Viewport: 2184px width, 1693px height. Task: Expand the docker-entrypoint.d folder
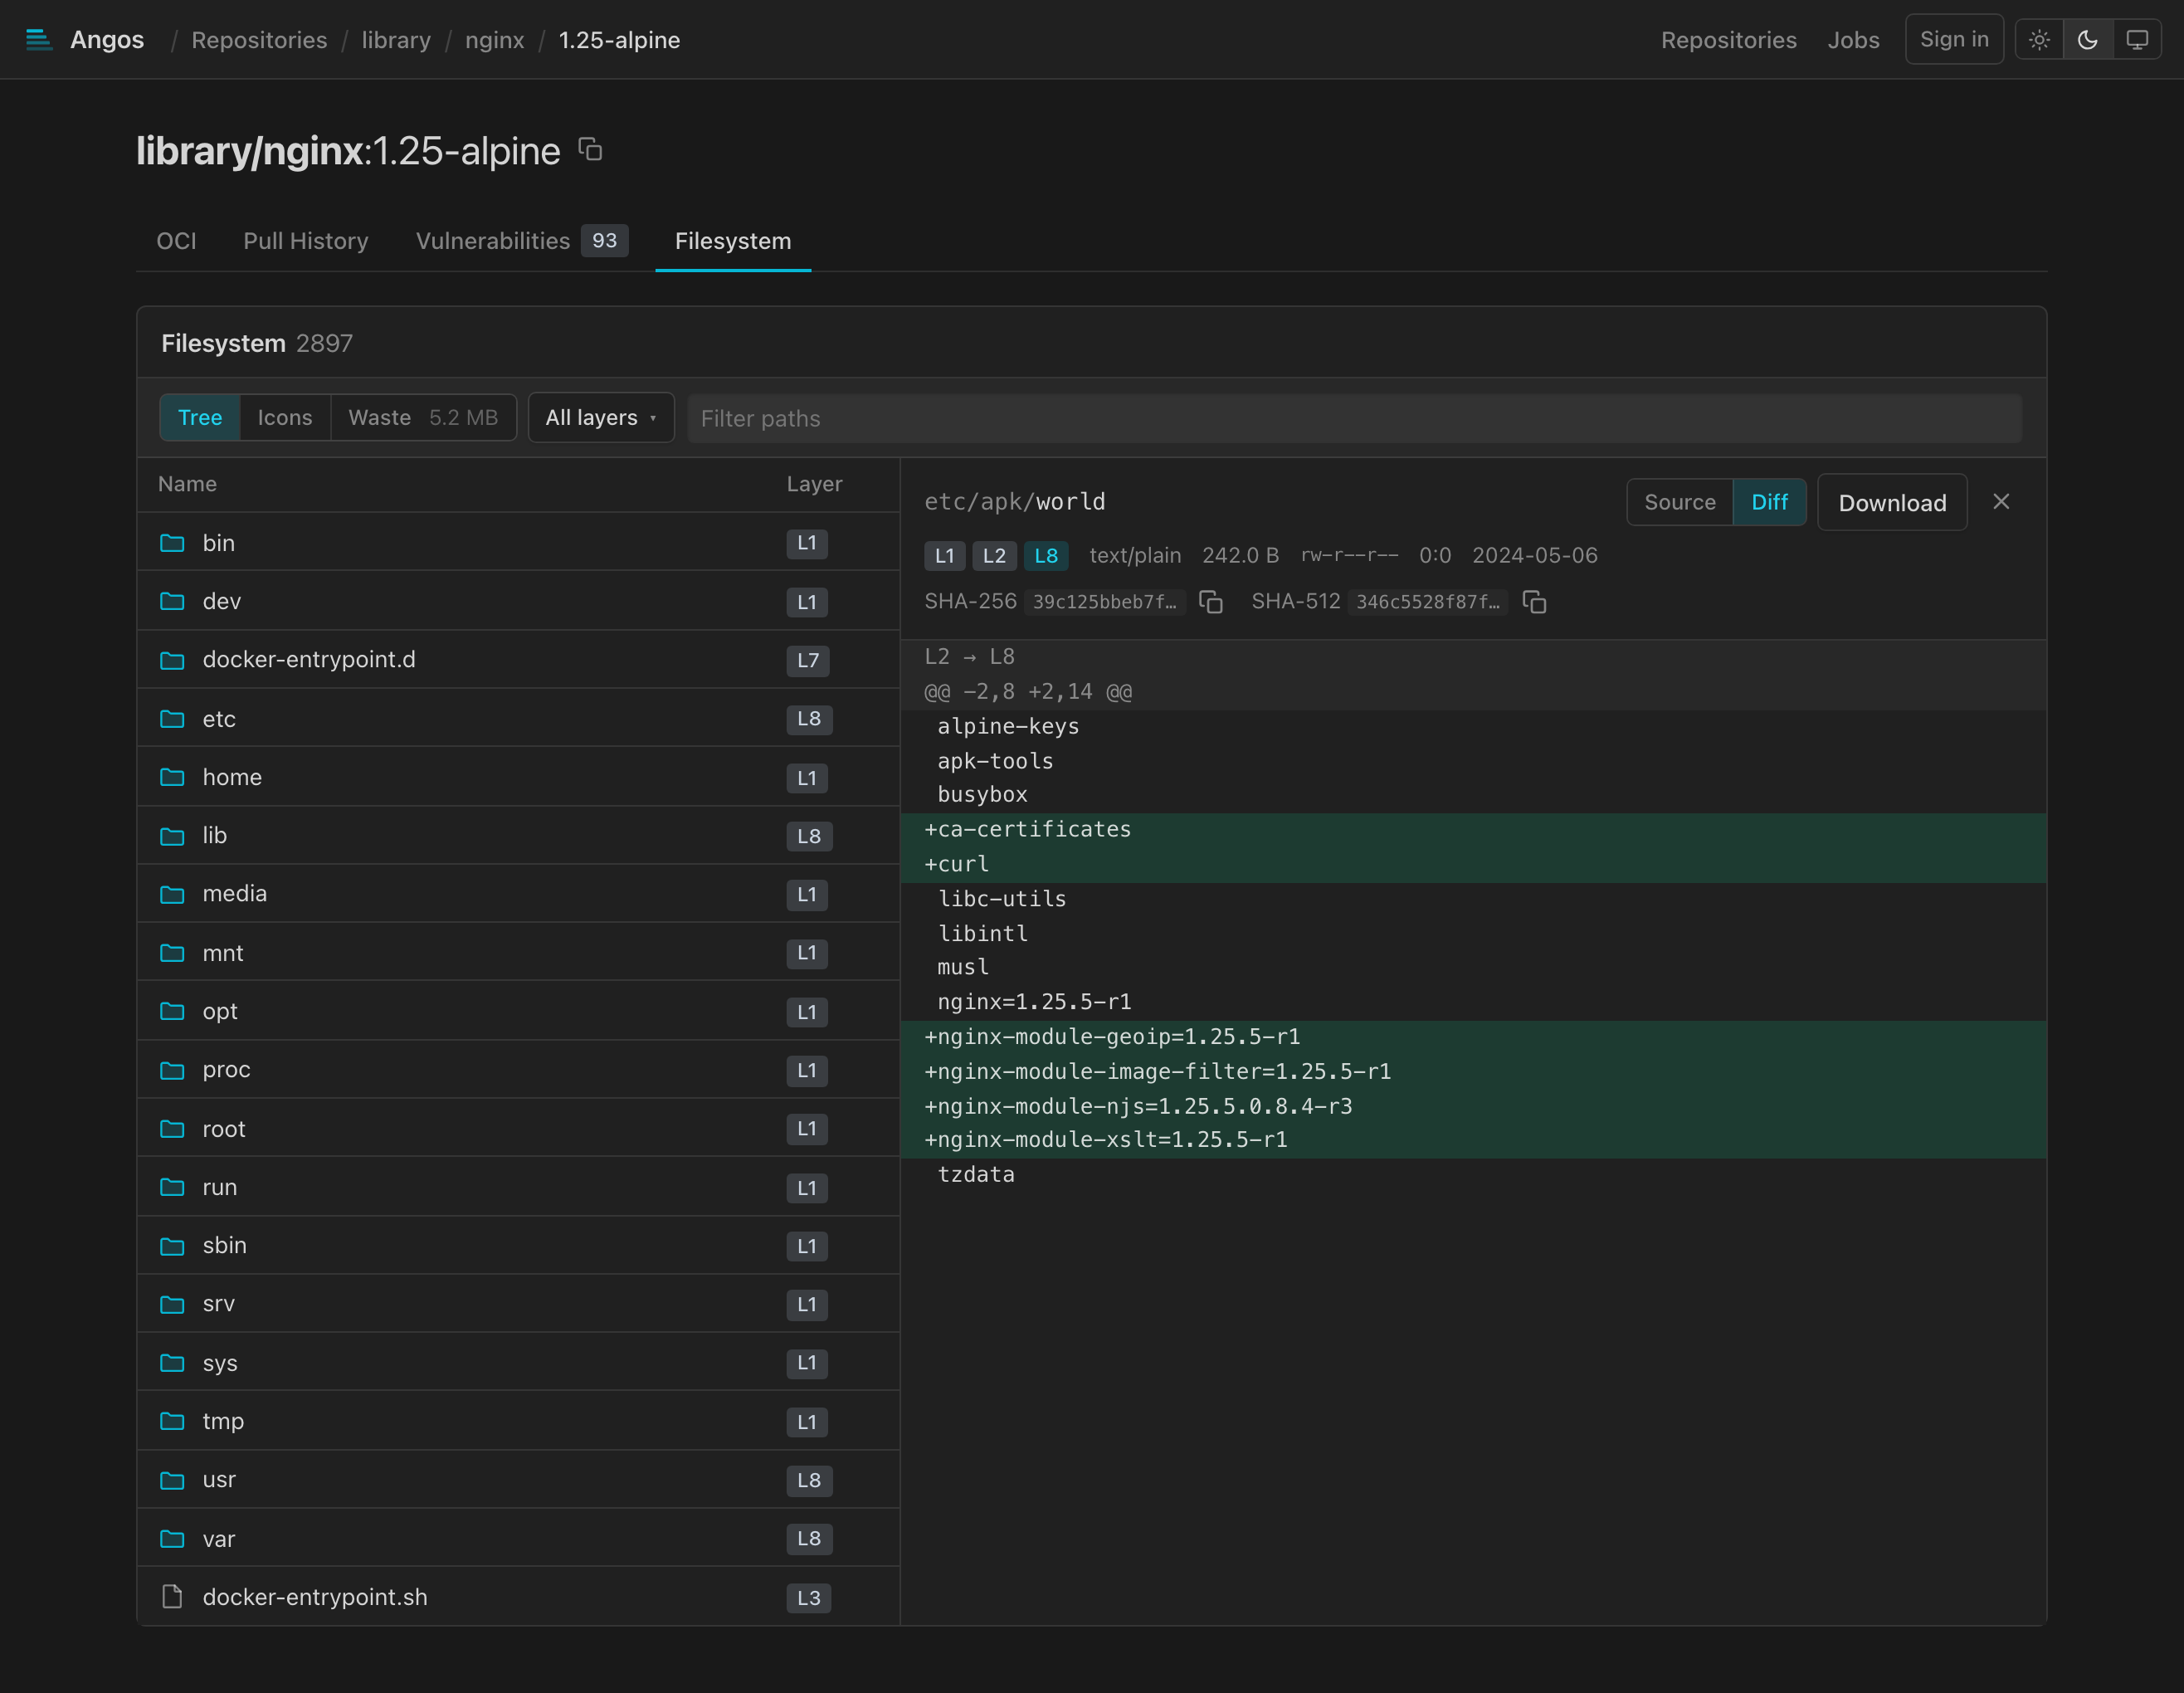tap(518, 660)
